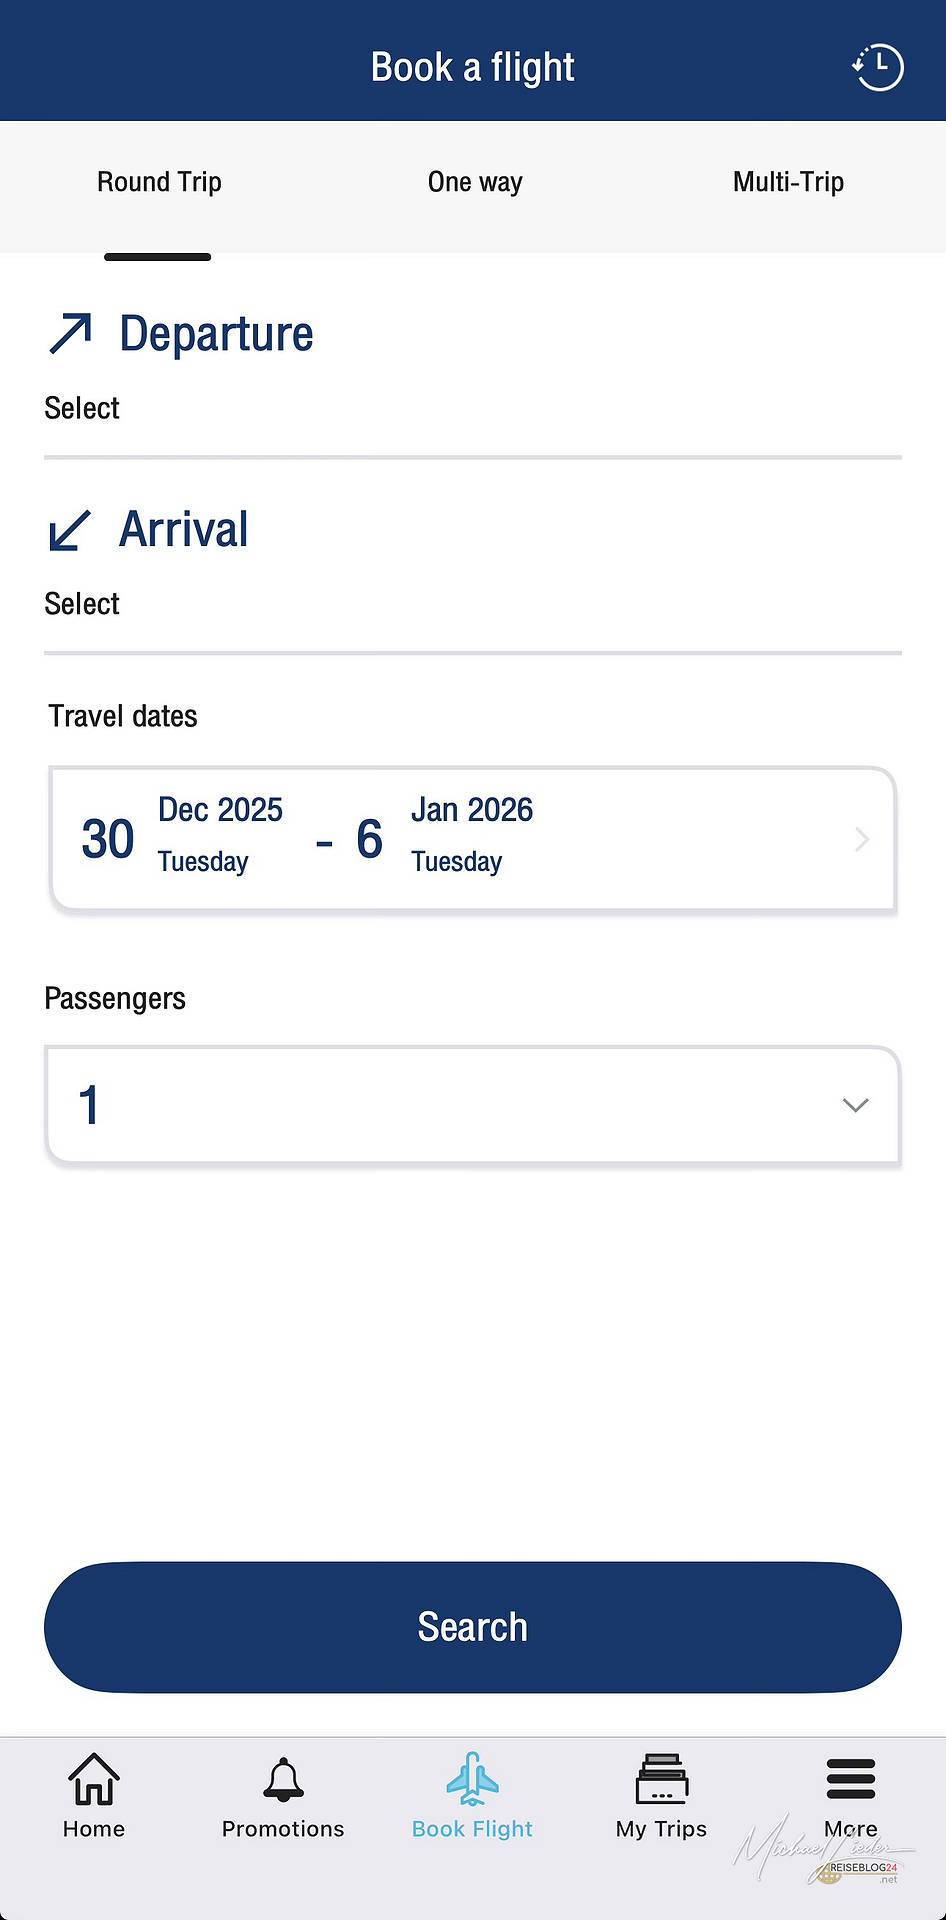Open My Trips ticket icon
946x1920 pixels.
click(x=661, y=1780)
